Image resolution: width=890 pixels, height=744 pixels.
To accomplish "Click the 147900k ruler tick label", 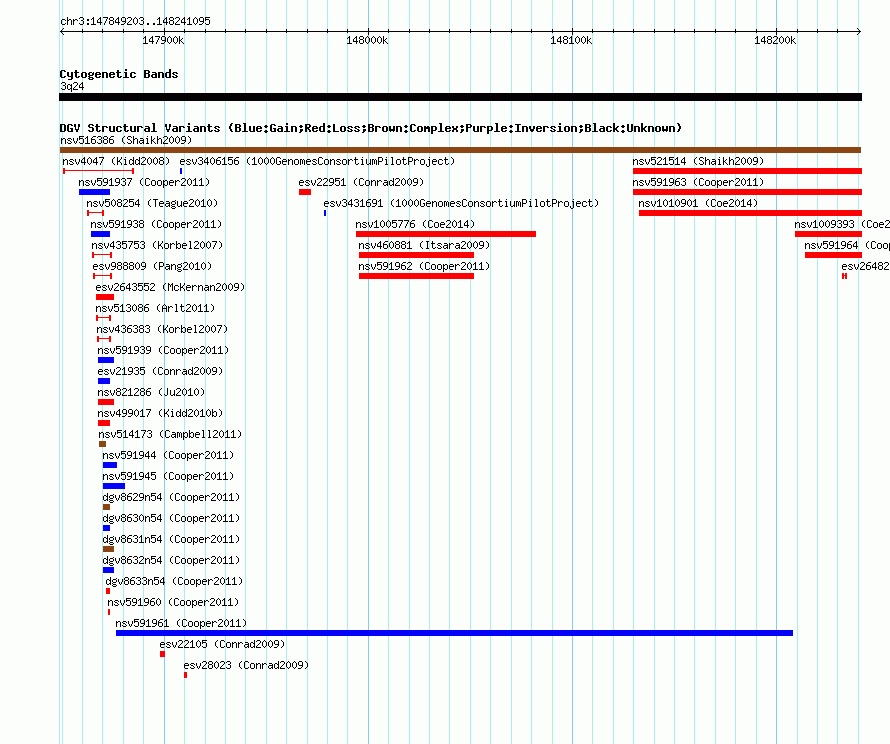I will click(163, 40).
